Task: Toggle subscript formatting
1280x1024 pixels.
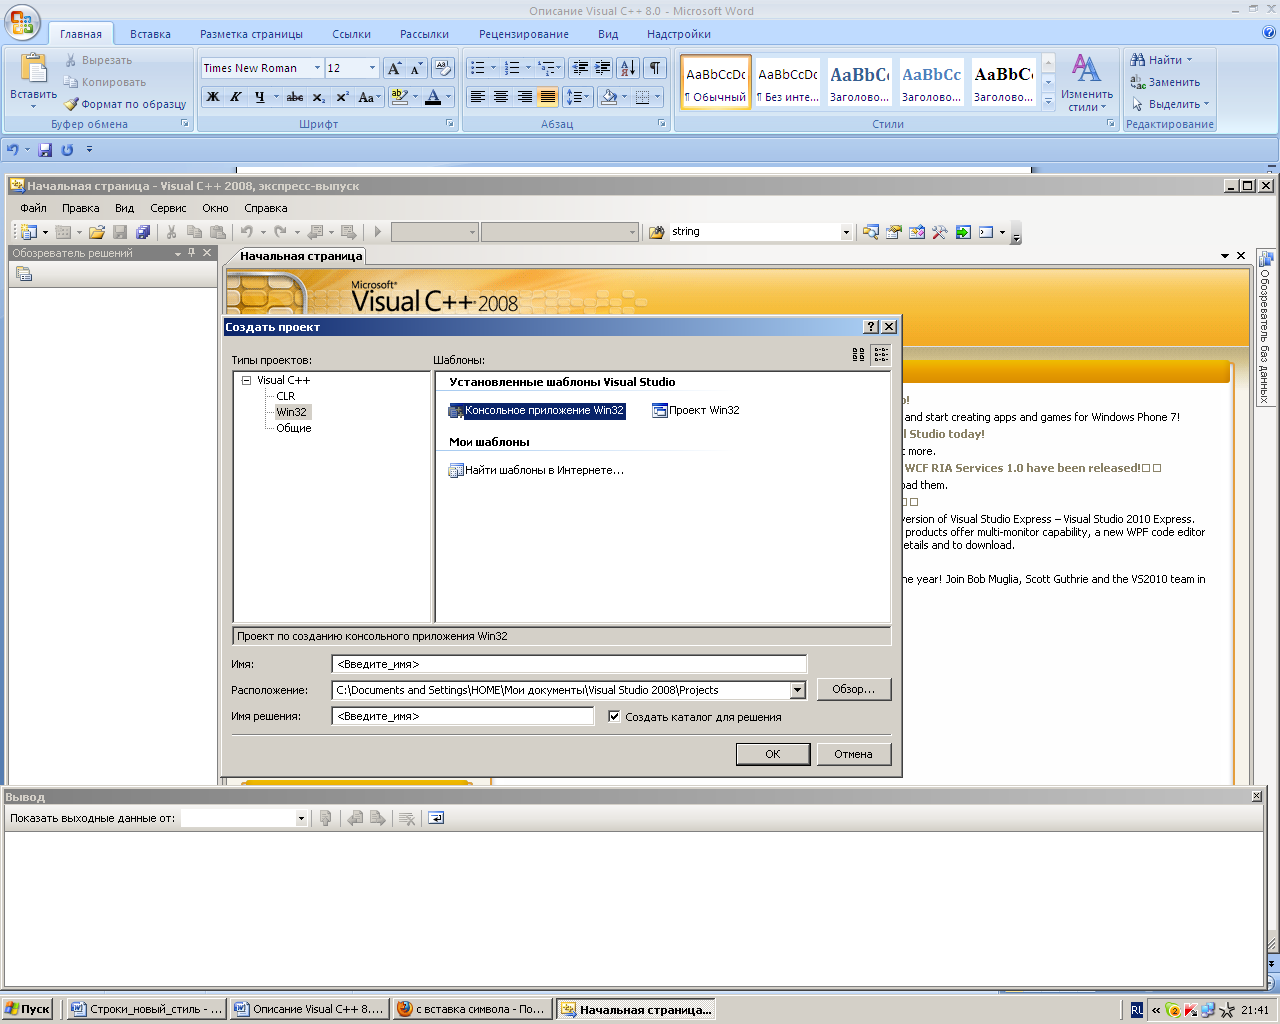Action: pyautogui.click(x=319, y=97)
